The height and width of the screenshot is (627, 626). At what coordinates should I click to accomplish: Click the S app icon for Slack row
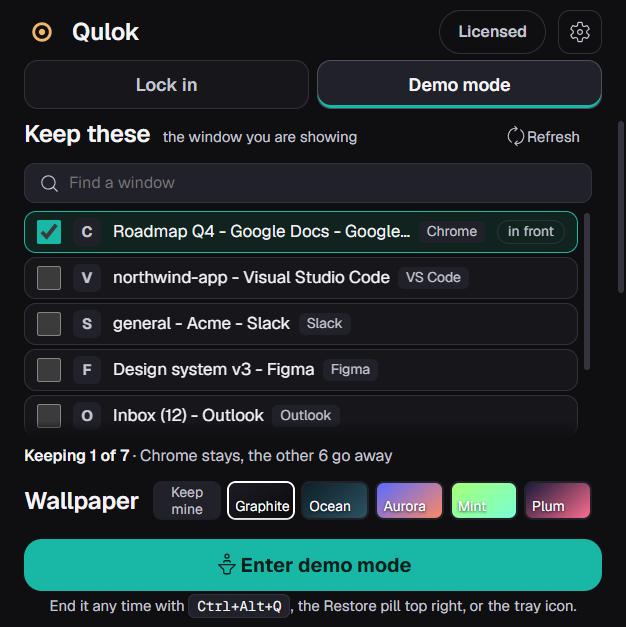coord(87,324)
